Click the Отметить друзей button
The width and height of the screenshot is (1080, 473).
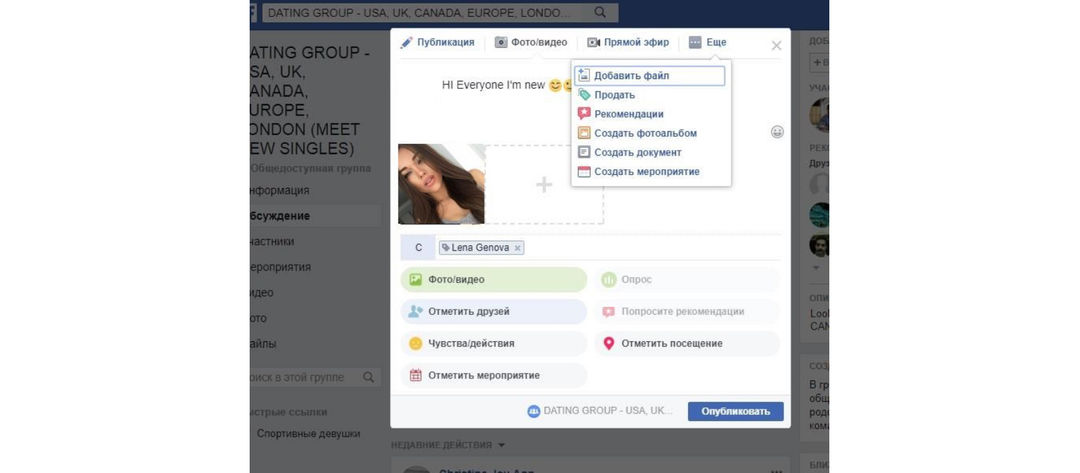493,311
